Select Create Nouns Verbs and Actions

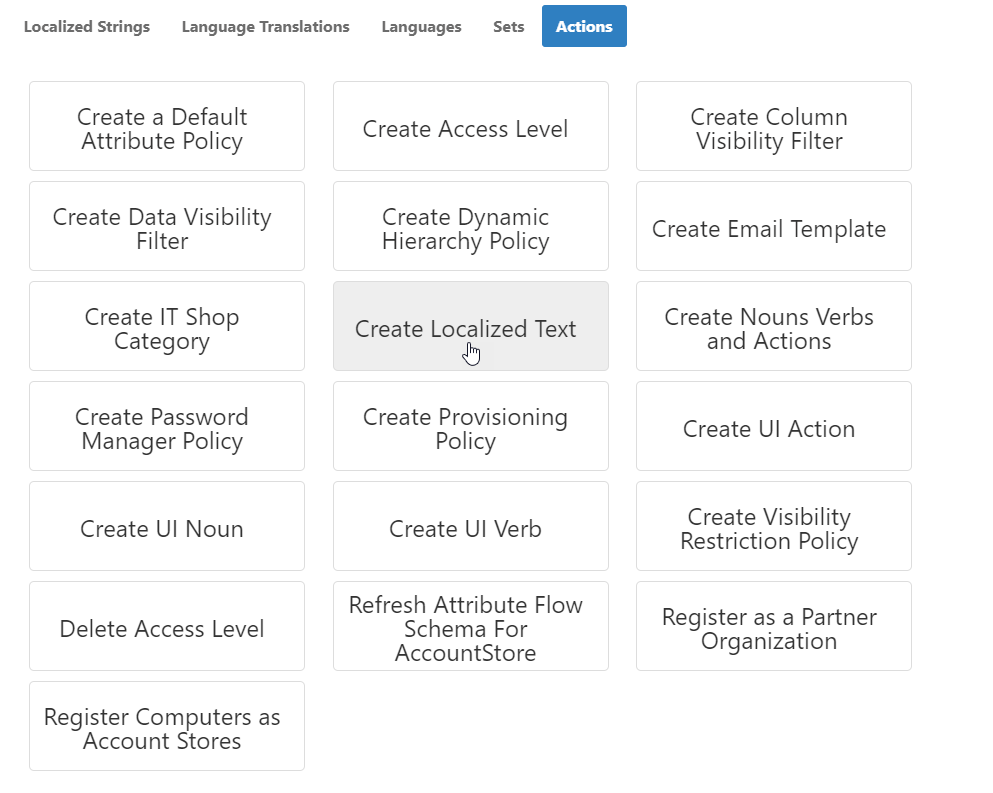pyautogui.click(x=773, y=326)
